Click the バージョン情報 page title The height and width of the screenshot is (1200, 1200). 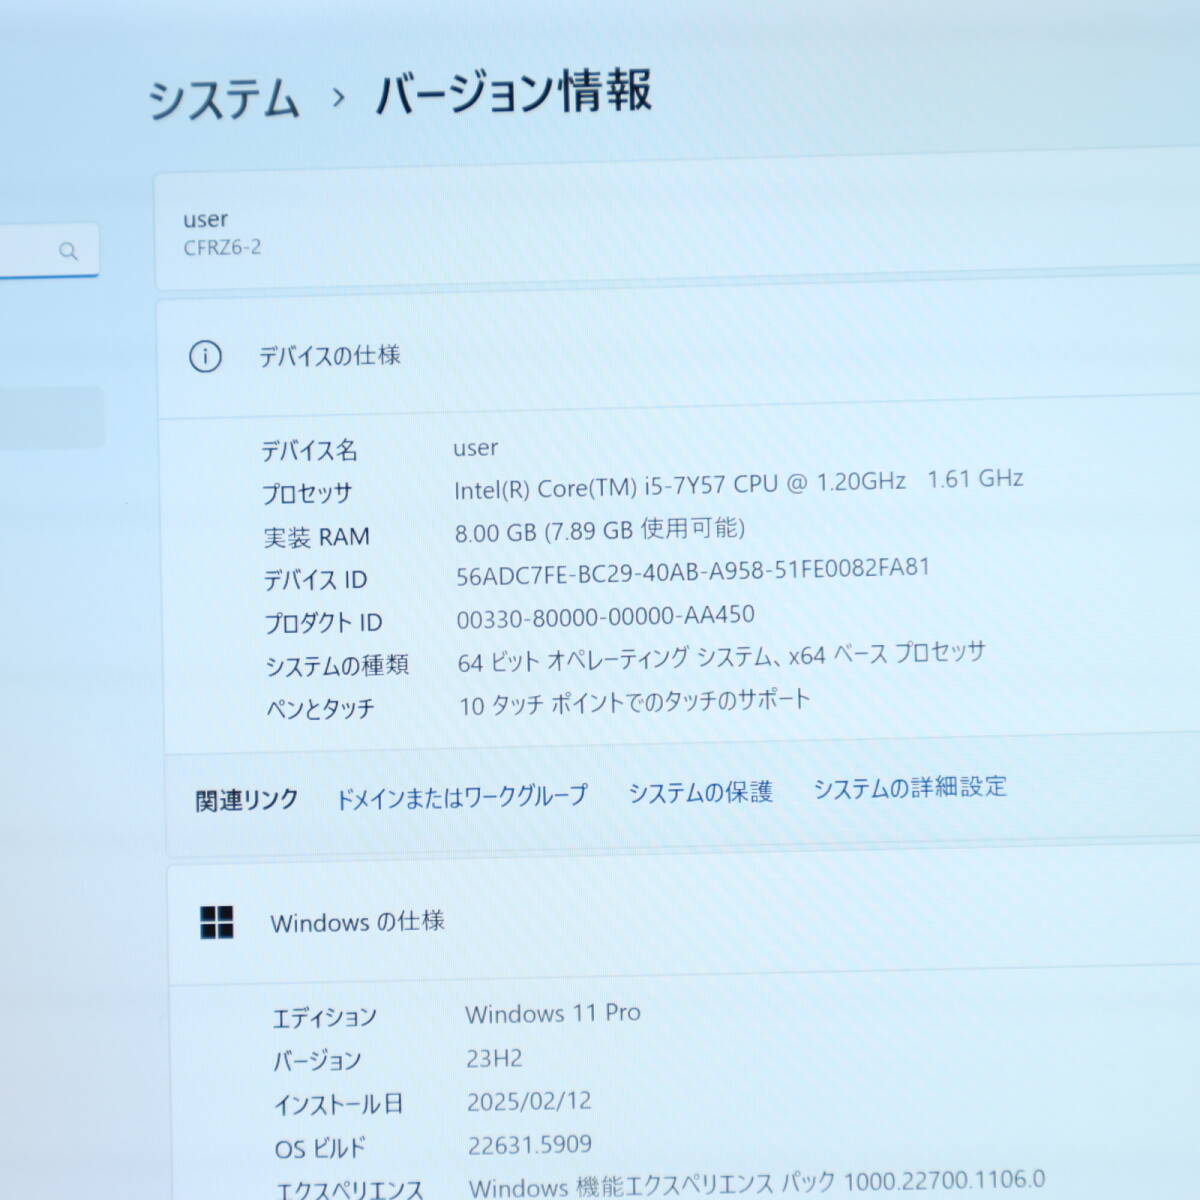pyautogui.click(x=513, y=93)
